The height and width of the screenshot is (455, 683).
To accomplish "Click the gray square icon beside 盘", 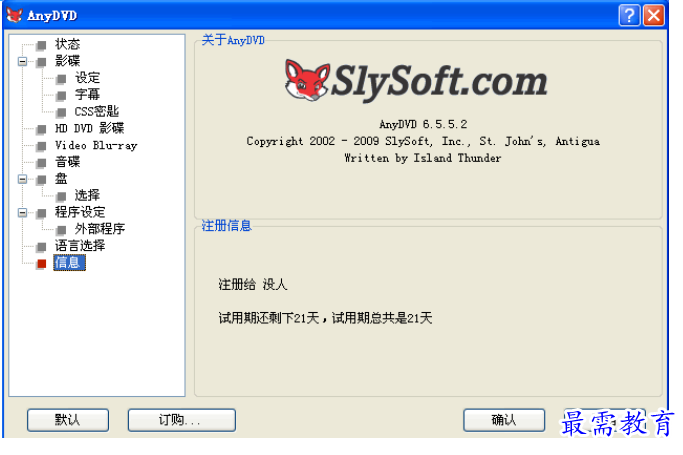I will [x=41, y=179].
